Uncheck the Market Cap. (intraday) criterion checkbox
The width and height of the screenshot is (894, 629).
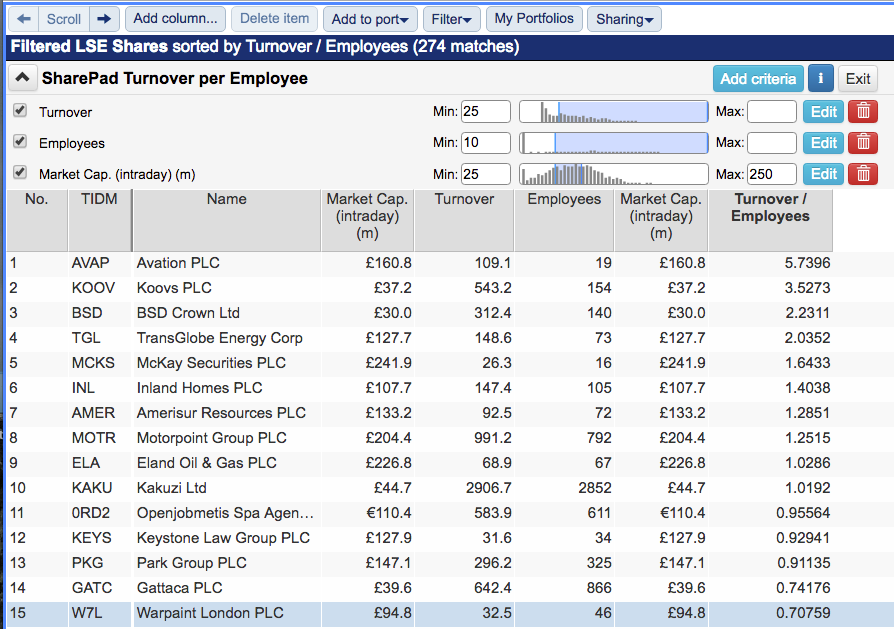20,172
